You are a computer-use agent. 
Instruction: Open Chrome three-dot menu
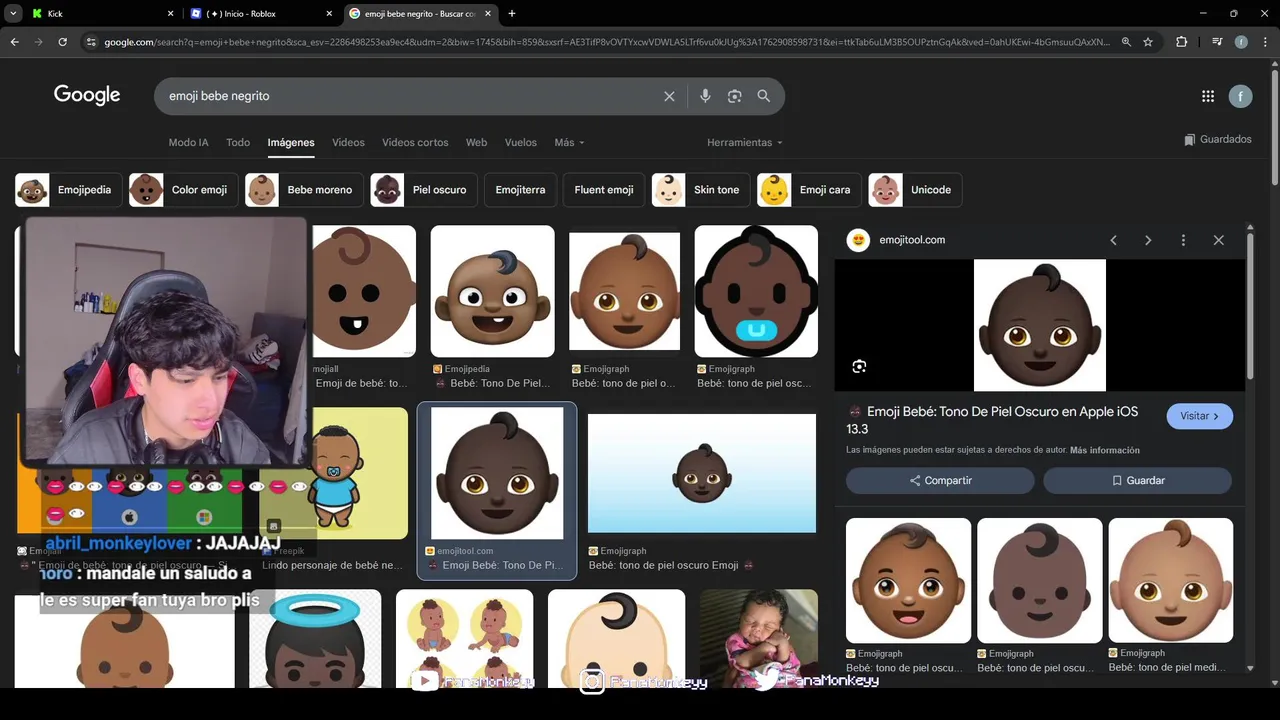(x=1265, y=42)
